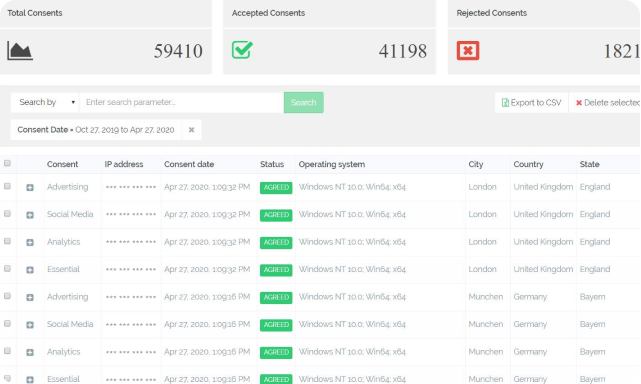Select the London Social Media row checkbox

(7, 214)
